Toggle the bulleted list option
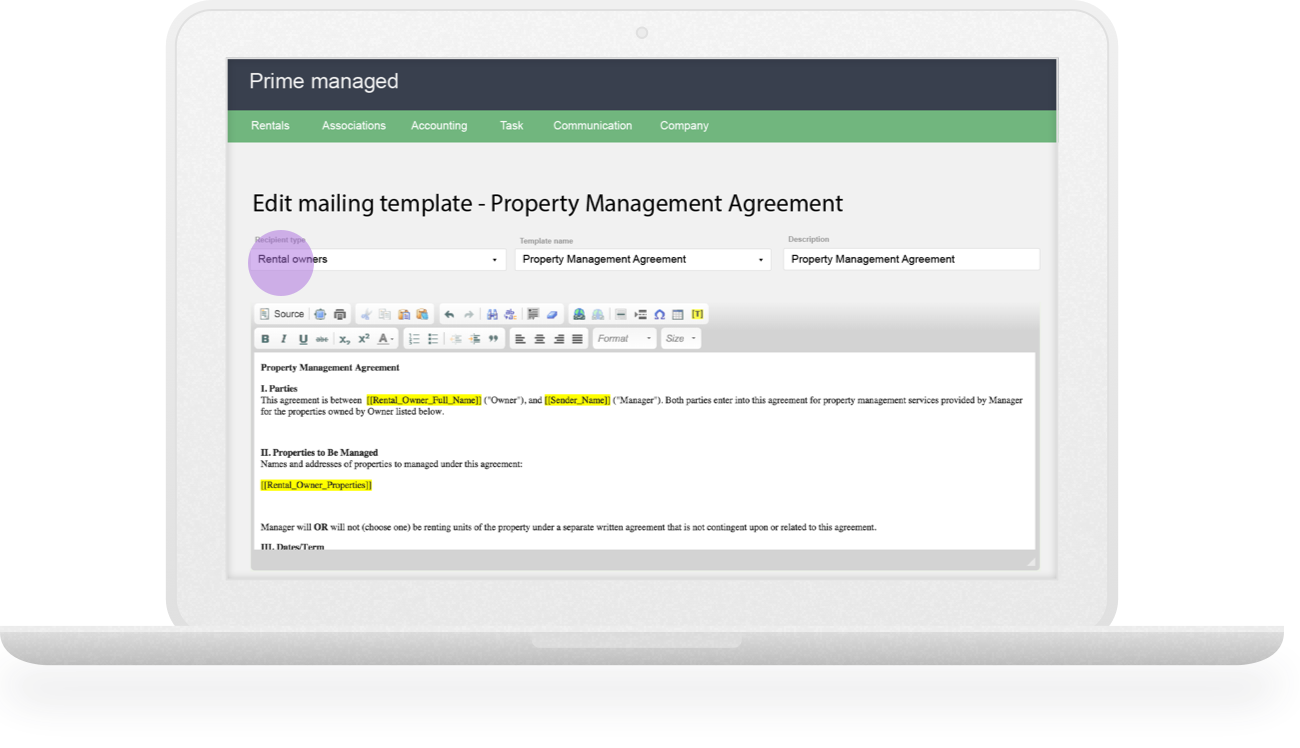Viewport: 1300px width, 748px height. tap(432, 338)
